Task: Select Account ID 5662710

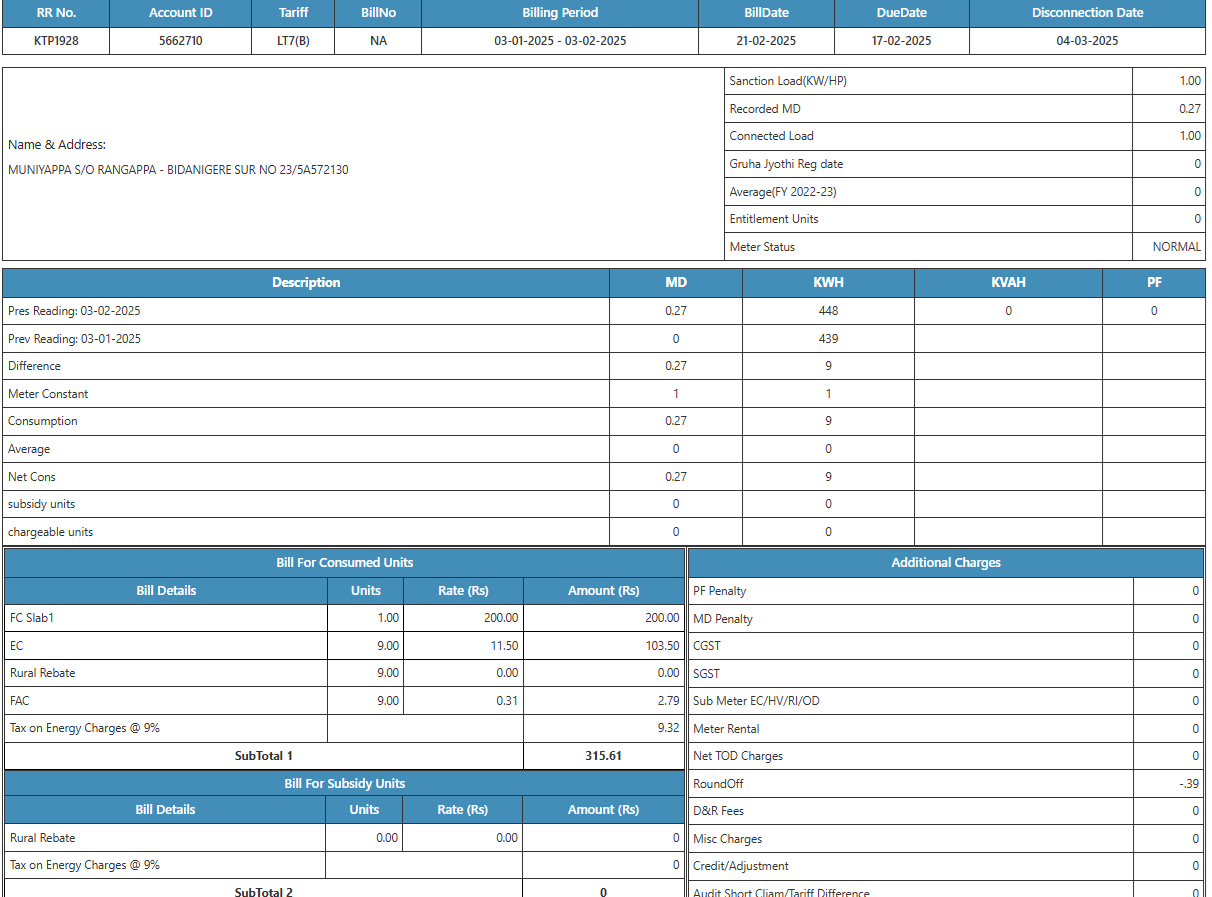Action: click(x=181, y=41)
